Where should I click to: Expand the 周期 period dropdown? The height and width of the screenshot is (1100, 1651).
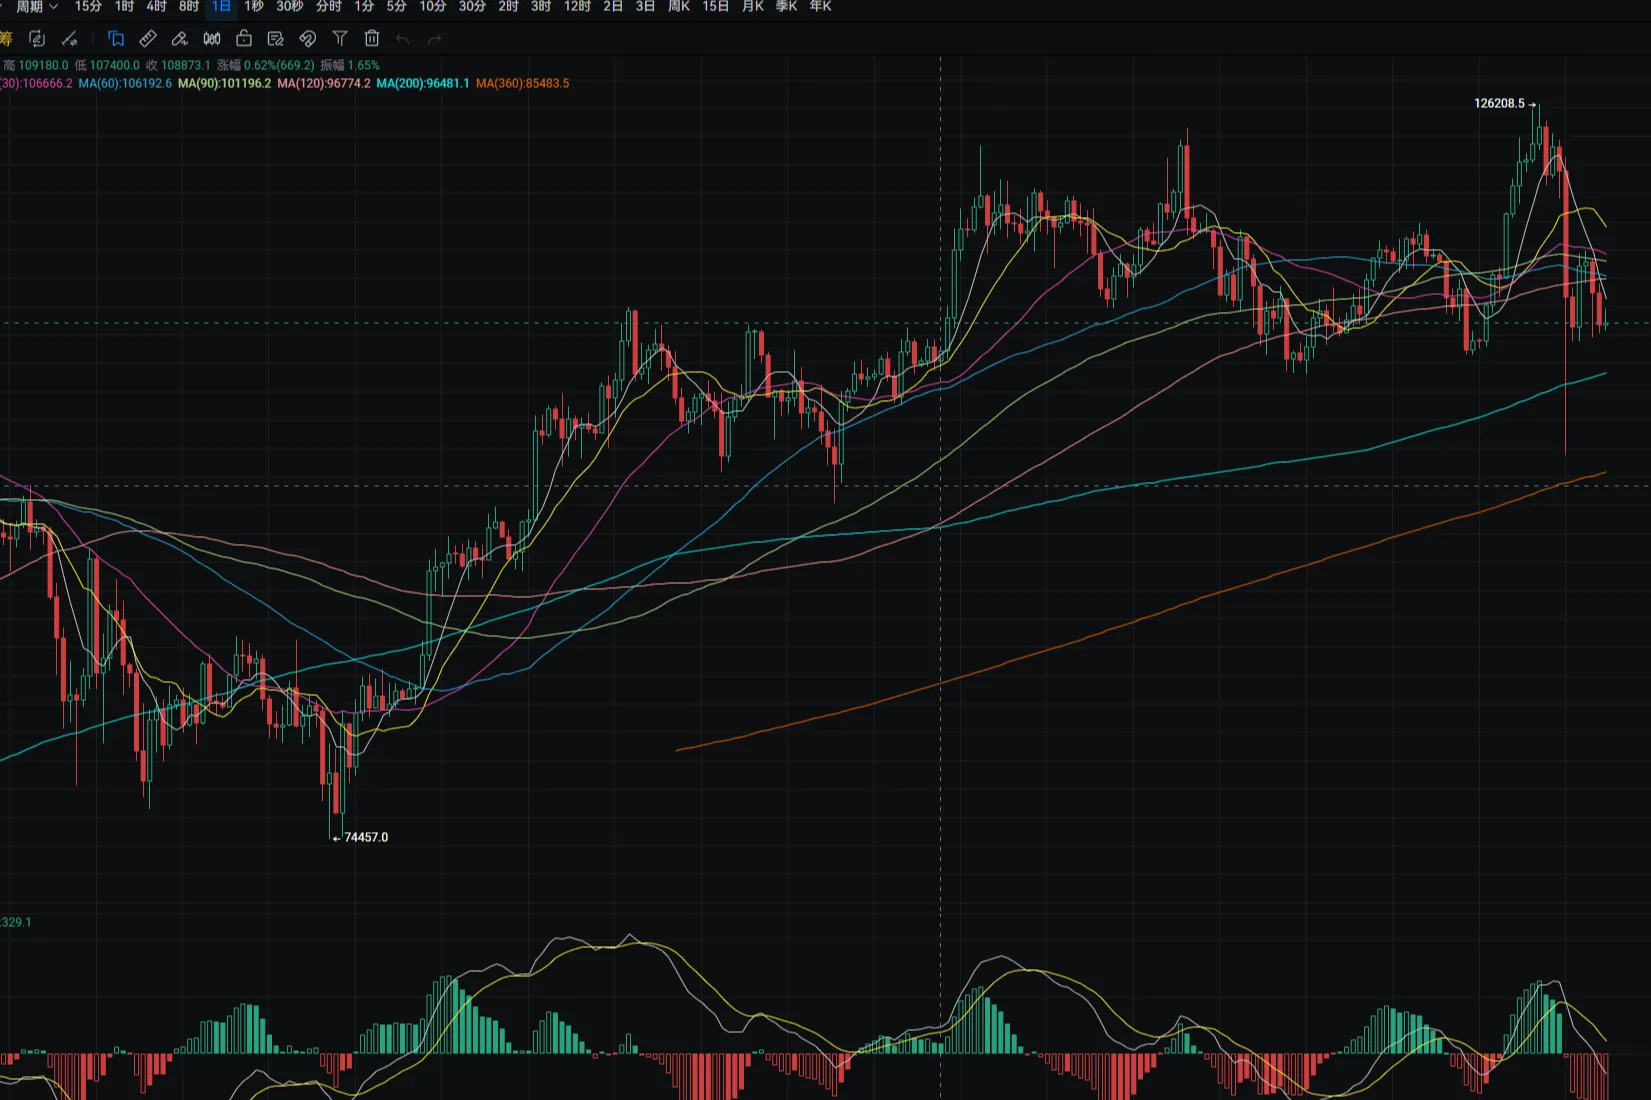37,7
